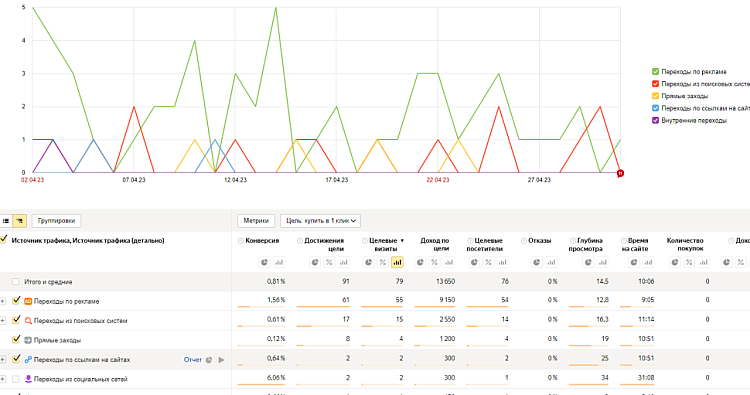750x395 pixels.
Task: Show pie chart for Конверсия column
Action: [x=265, y=262]
